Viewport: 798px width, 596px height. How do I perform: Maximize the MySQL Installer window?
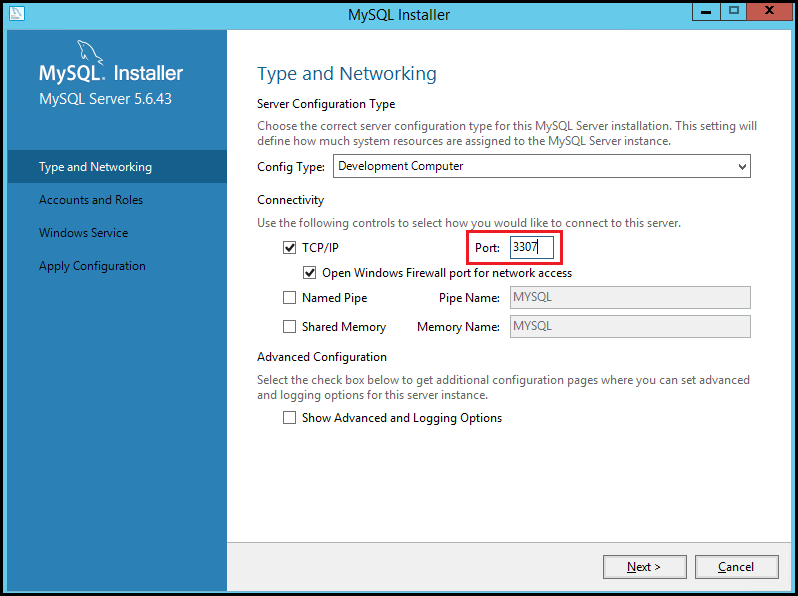click(733, 11)
